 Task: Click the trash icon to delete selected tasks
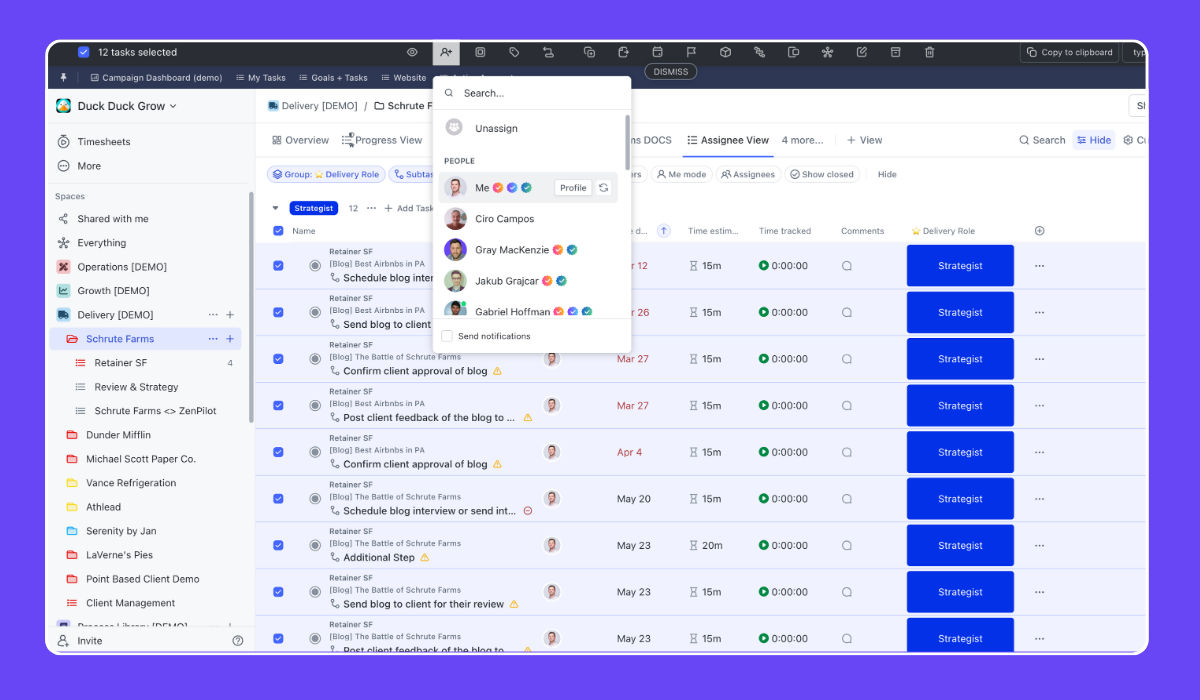tap(929, 52)
